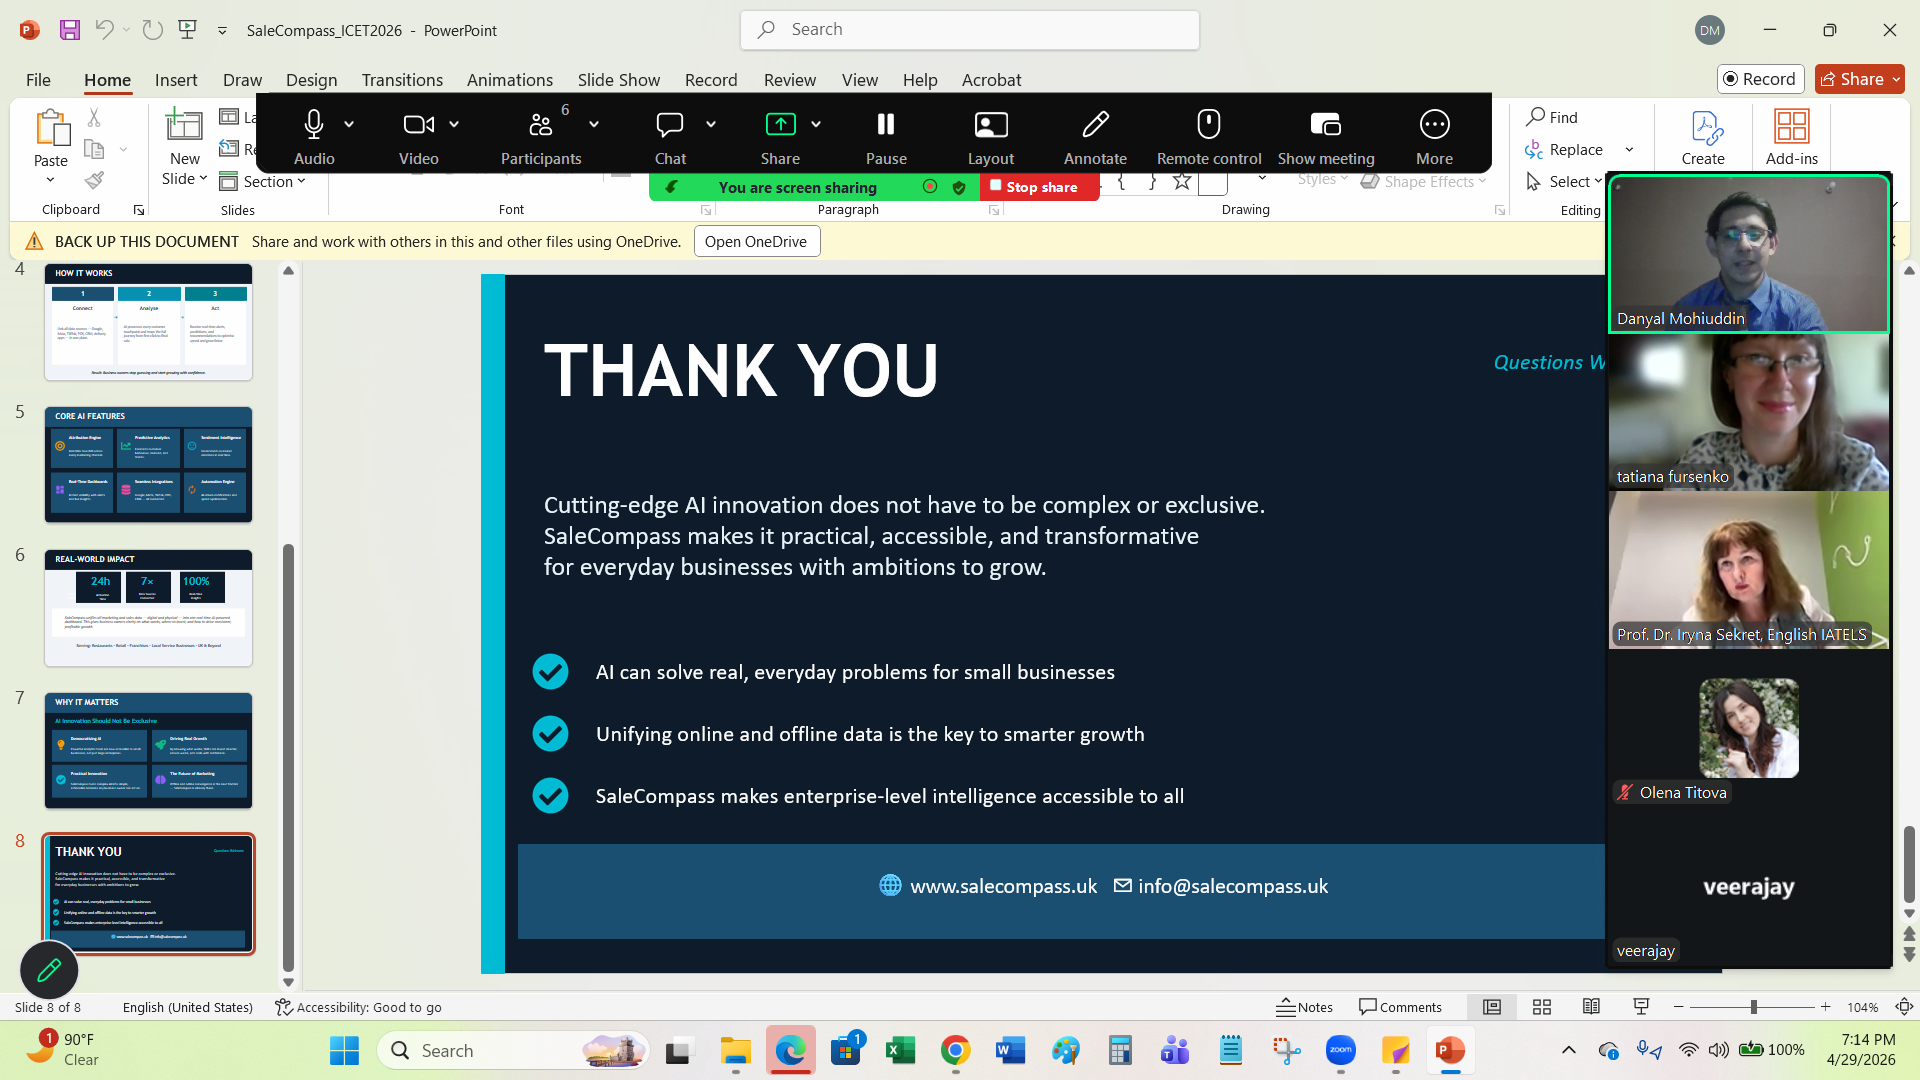Image resolution: width=1920 pixels, height=1080 pixels.
Task: Open the Zoom Annotate tool
Action: click(x=1095, y=136)
